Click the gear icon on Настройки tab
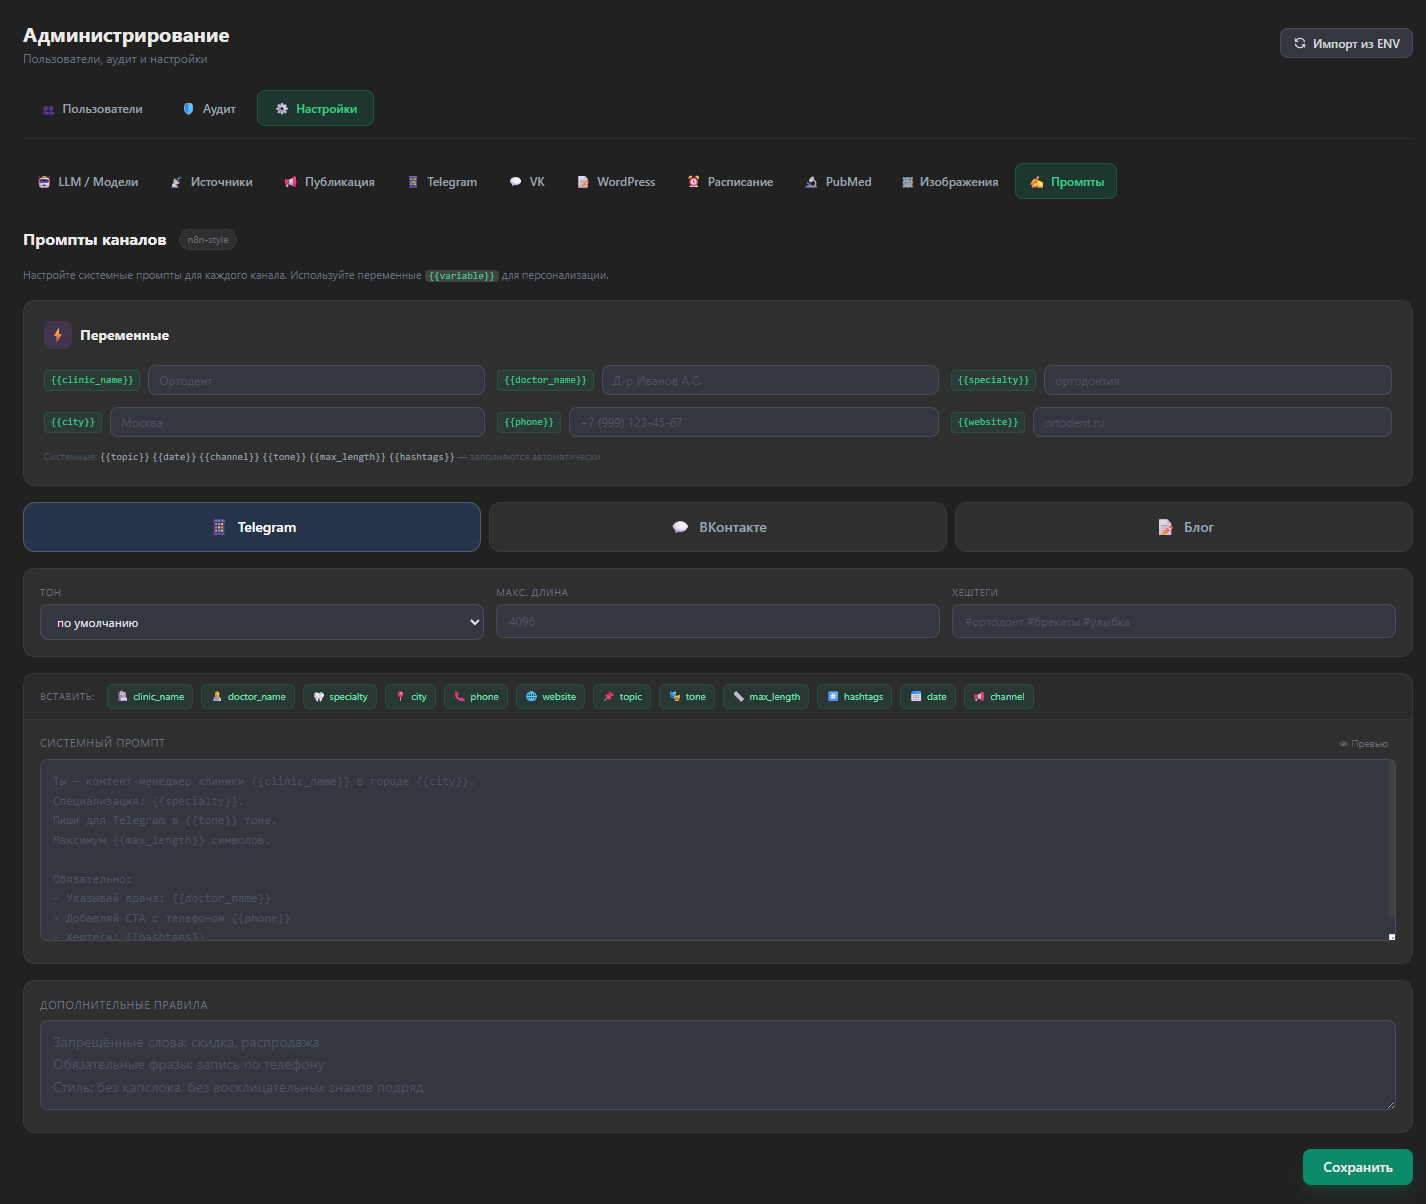1426x1204 pixels. coord(282,109)
